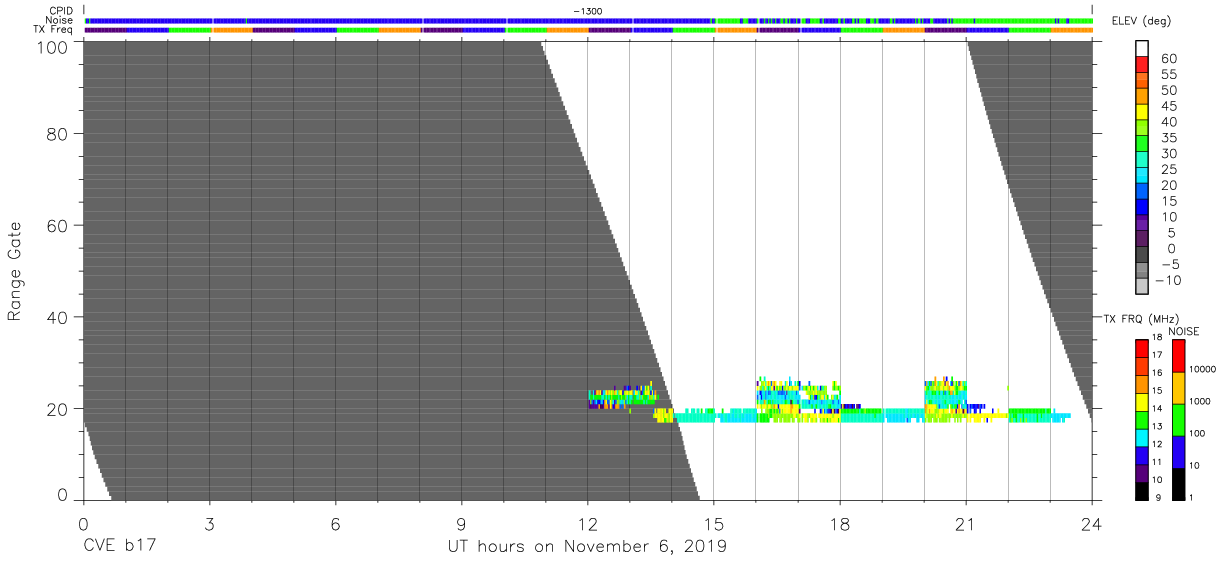Select the blue swatch in the NOISE scale
The height and width of the screenshot is (567, 1228).
[x=1178, y=451]
